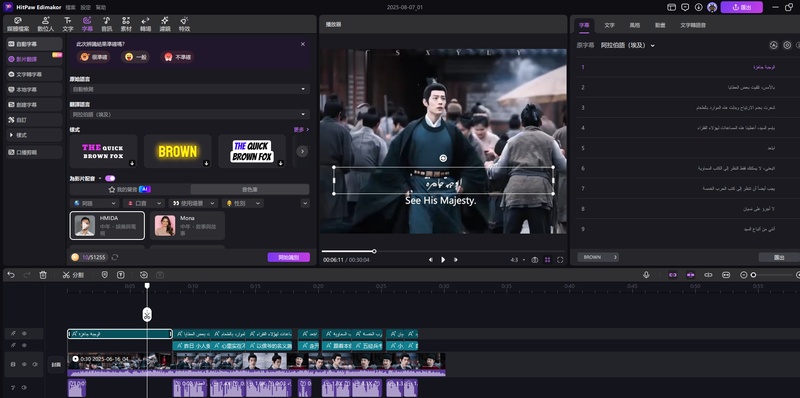The width and height of the screenshot is (800, 398).
Task: Rate the result as 很準確
Action: click(x=93, y=58)
